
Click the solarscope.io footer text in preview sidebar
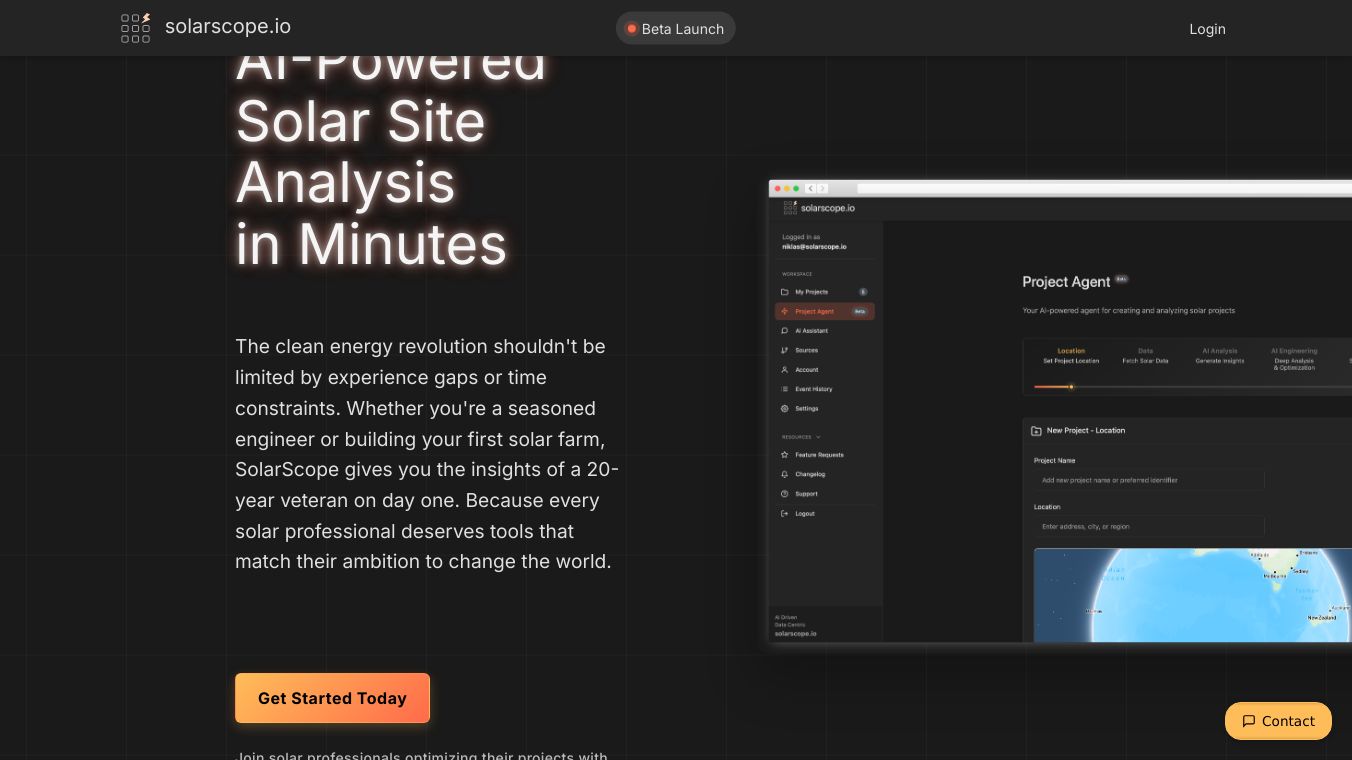click(796, 633)
